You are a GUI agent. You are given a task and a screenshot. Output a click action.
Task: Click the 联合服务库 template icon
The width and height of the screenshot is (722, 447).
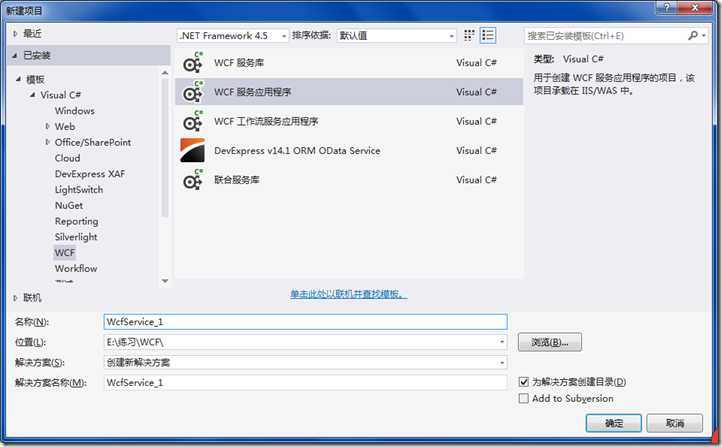[192, 180]
